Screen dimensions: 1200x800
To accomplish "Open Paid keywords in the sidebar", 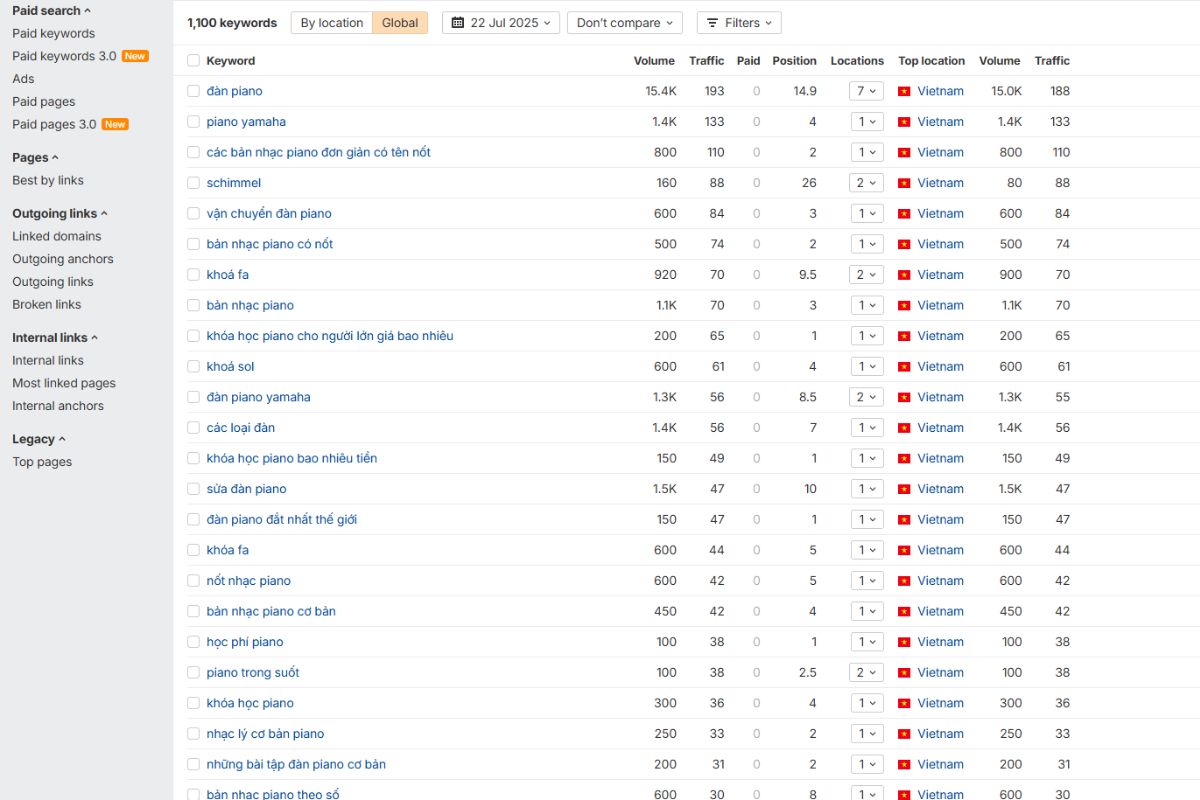I will click(53, 33).
